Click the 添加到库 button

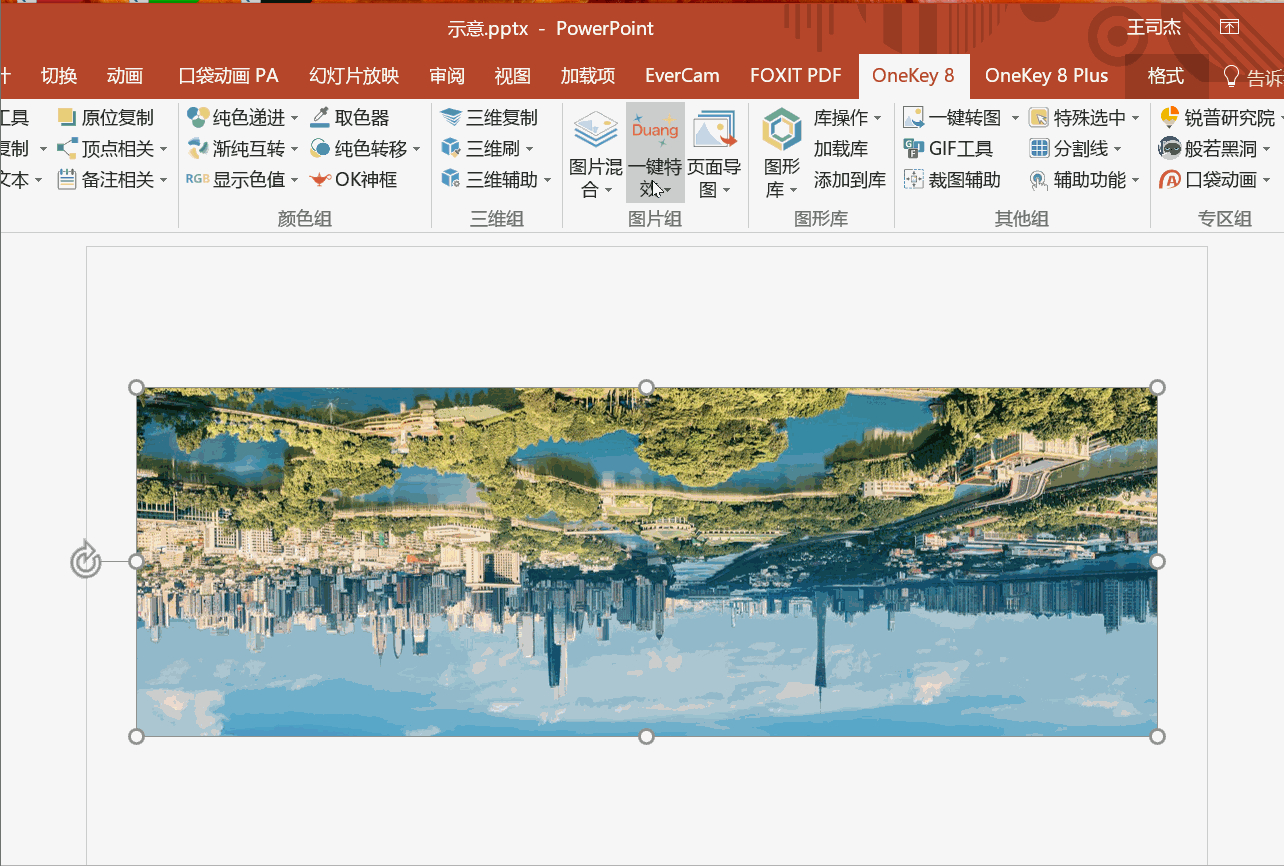[x=850, y=180]
